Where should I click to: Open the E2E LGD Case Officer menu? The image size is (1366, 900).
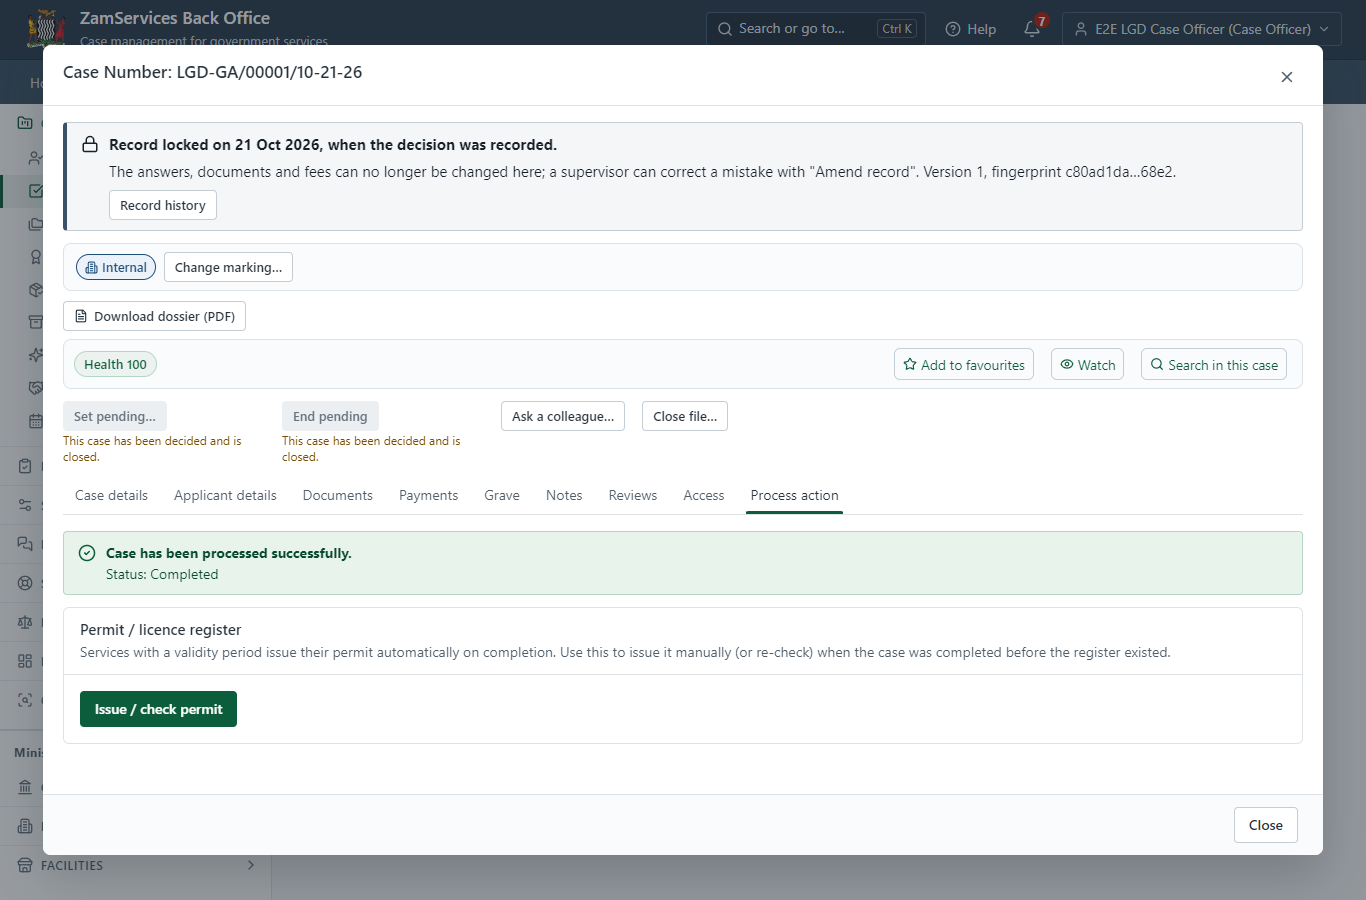point(1201,29)
